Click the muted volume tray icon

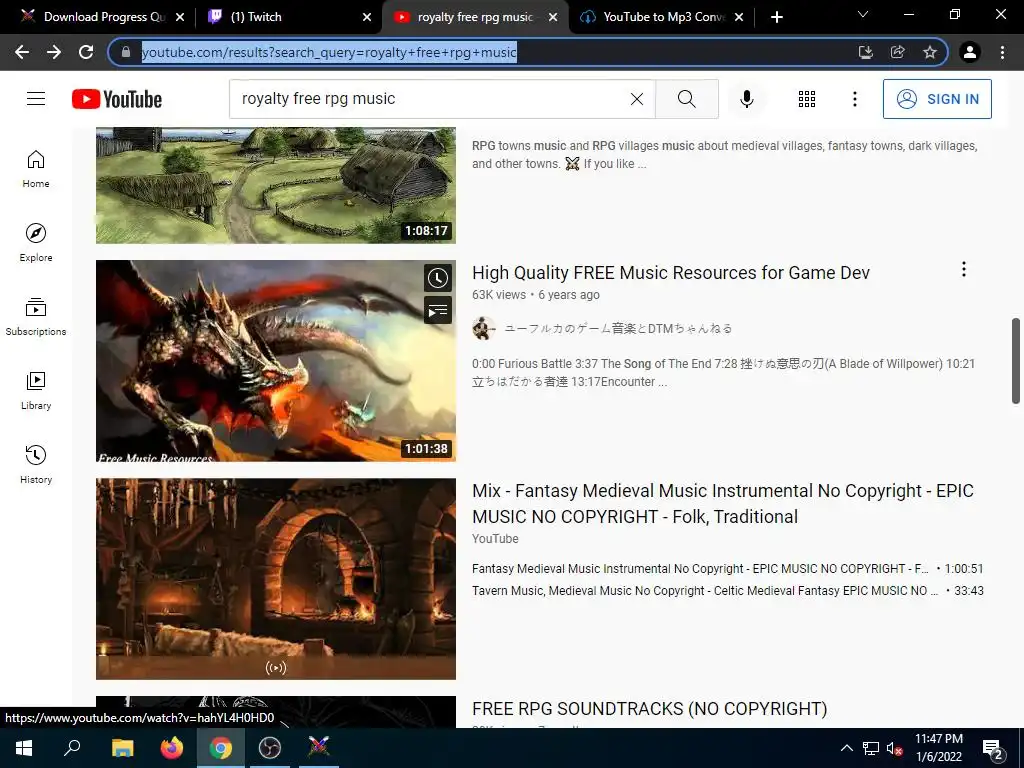click(895, 748)
